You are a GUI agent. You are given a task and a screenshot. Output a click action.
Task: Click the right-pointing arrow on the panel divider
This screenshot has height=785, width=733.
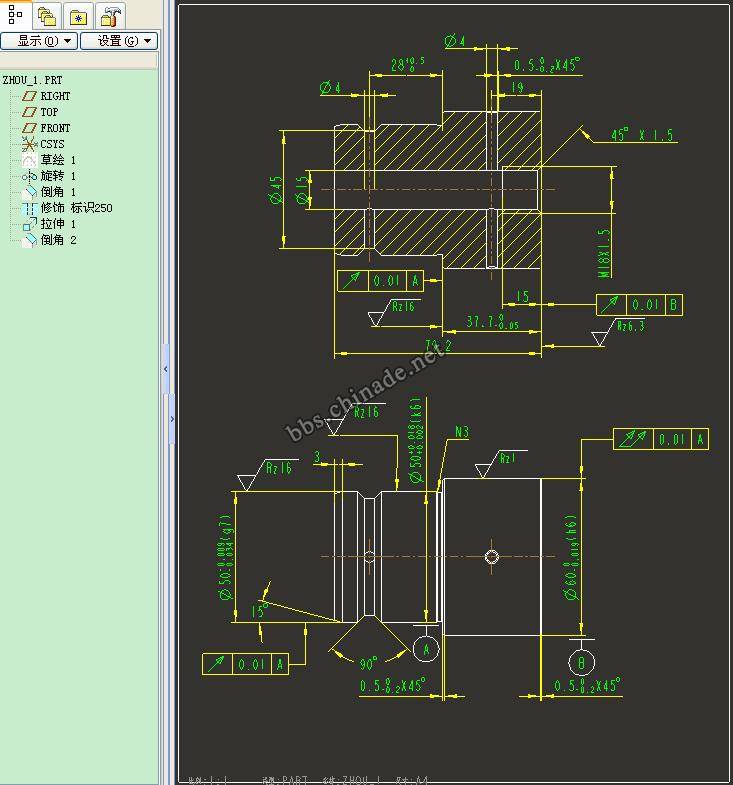[171, 419]
